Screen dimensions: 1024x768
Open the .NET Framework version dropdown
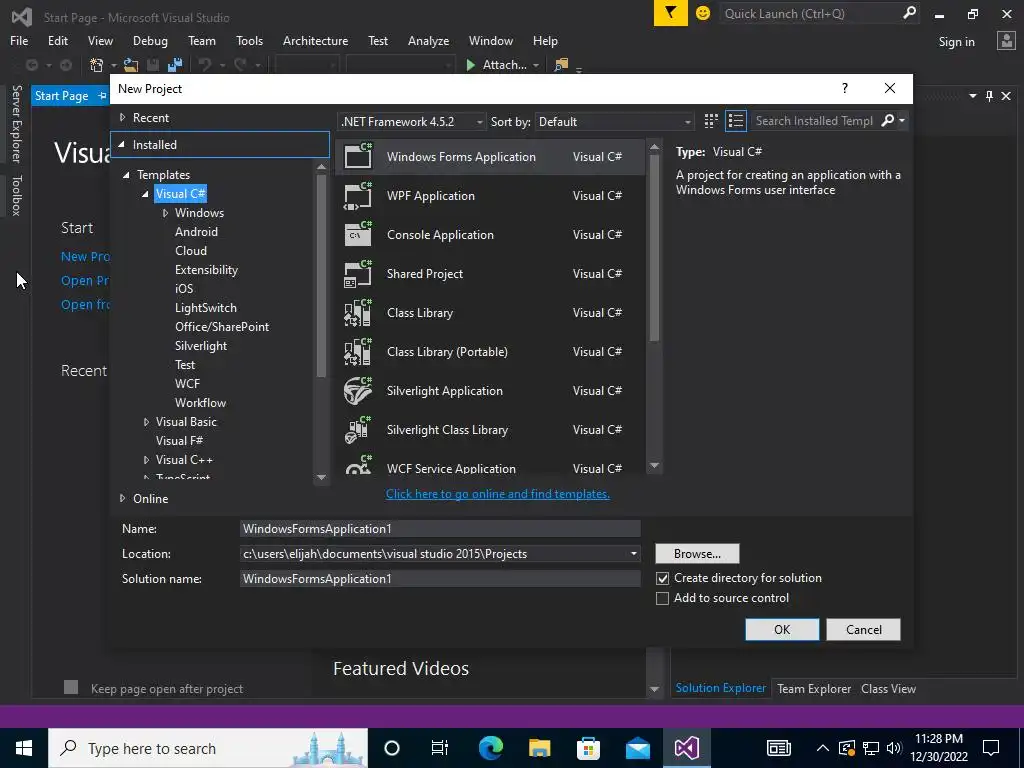point(412,121)
